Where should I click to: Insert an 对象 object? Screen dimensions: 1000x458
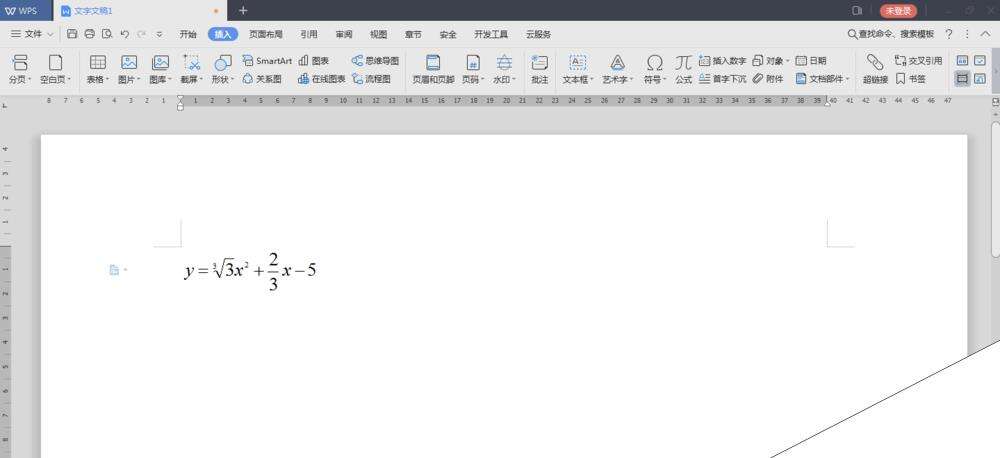point(770,61)
